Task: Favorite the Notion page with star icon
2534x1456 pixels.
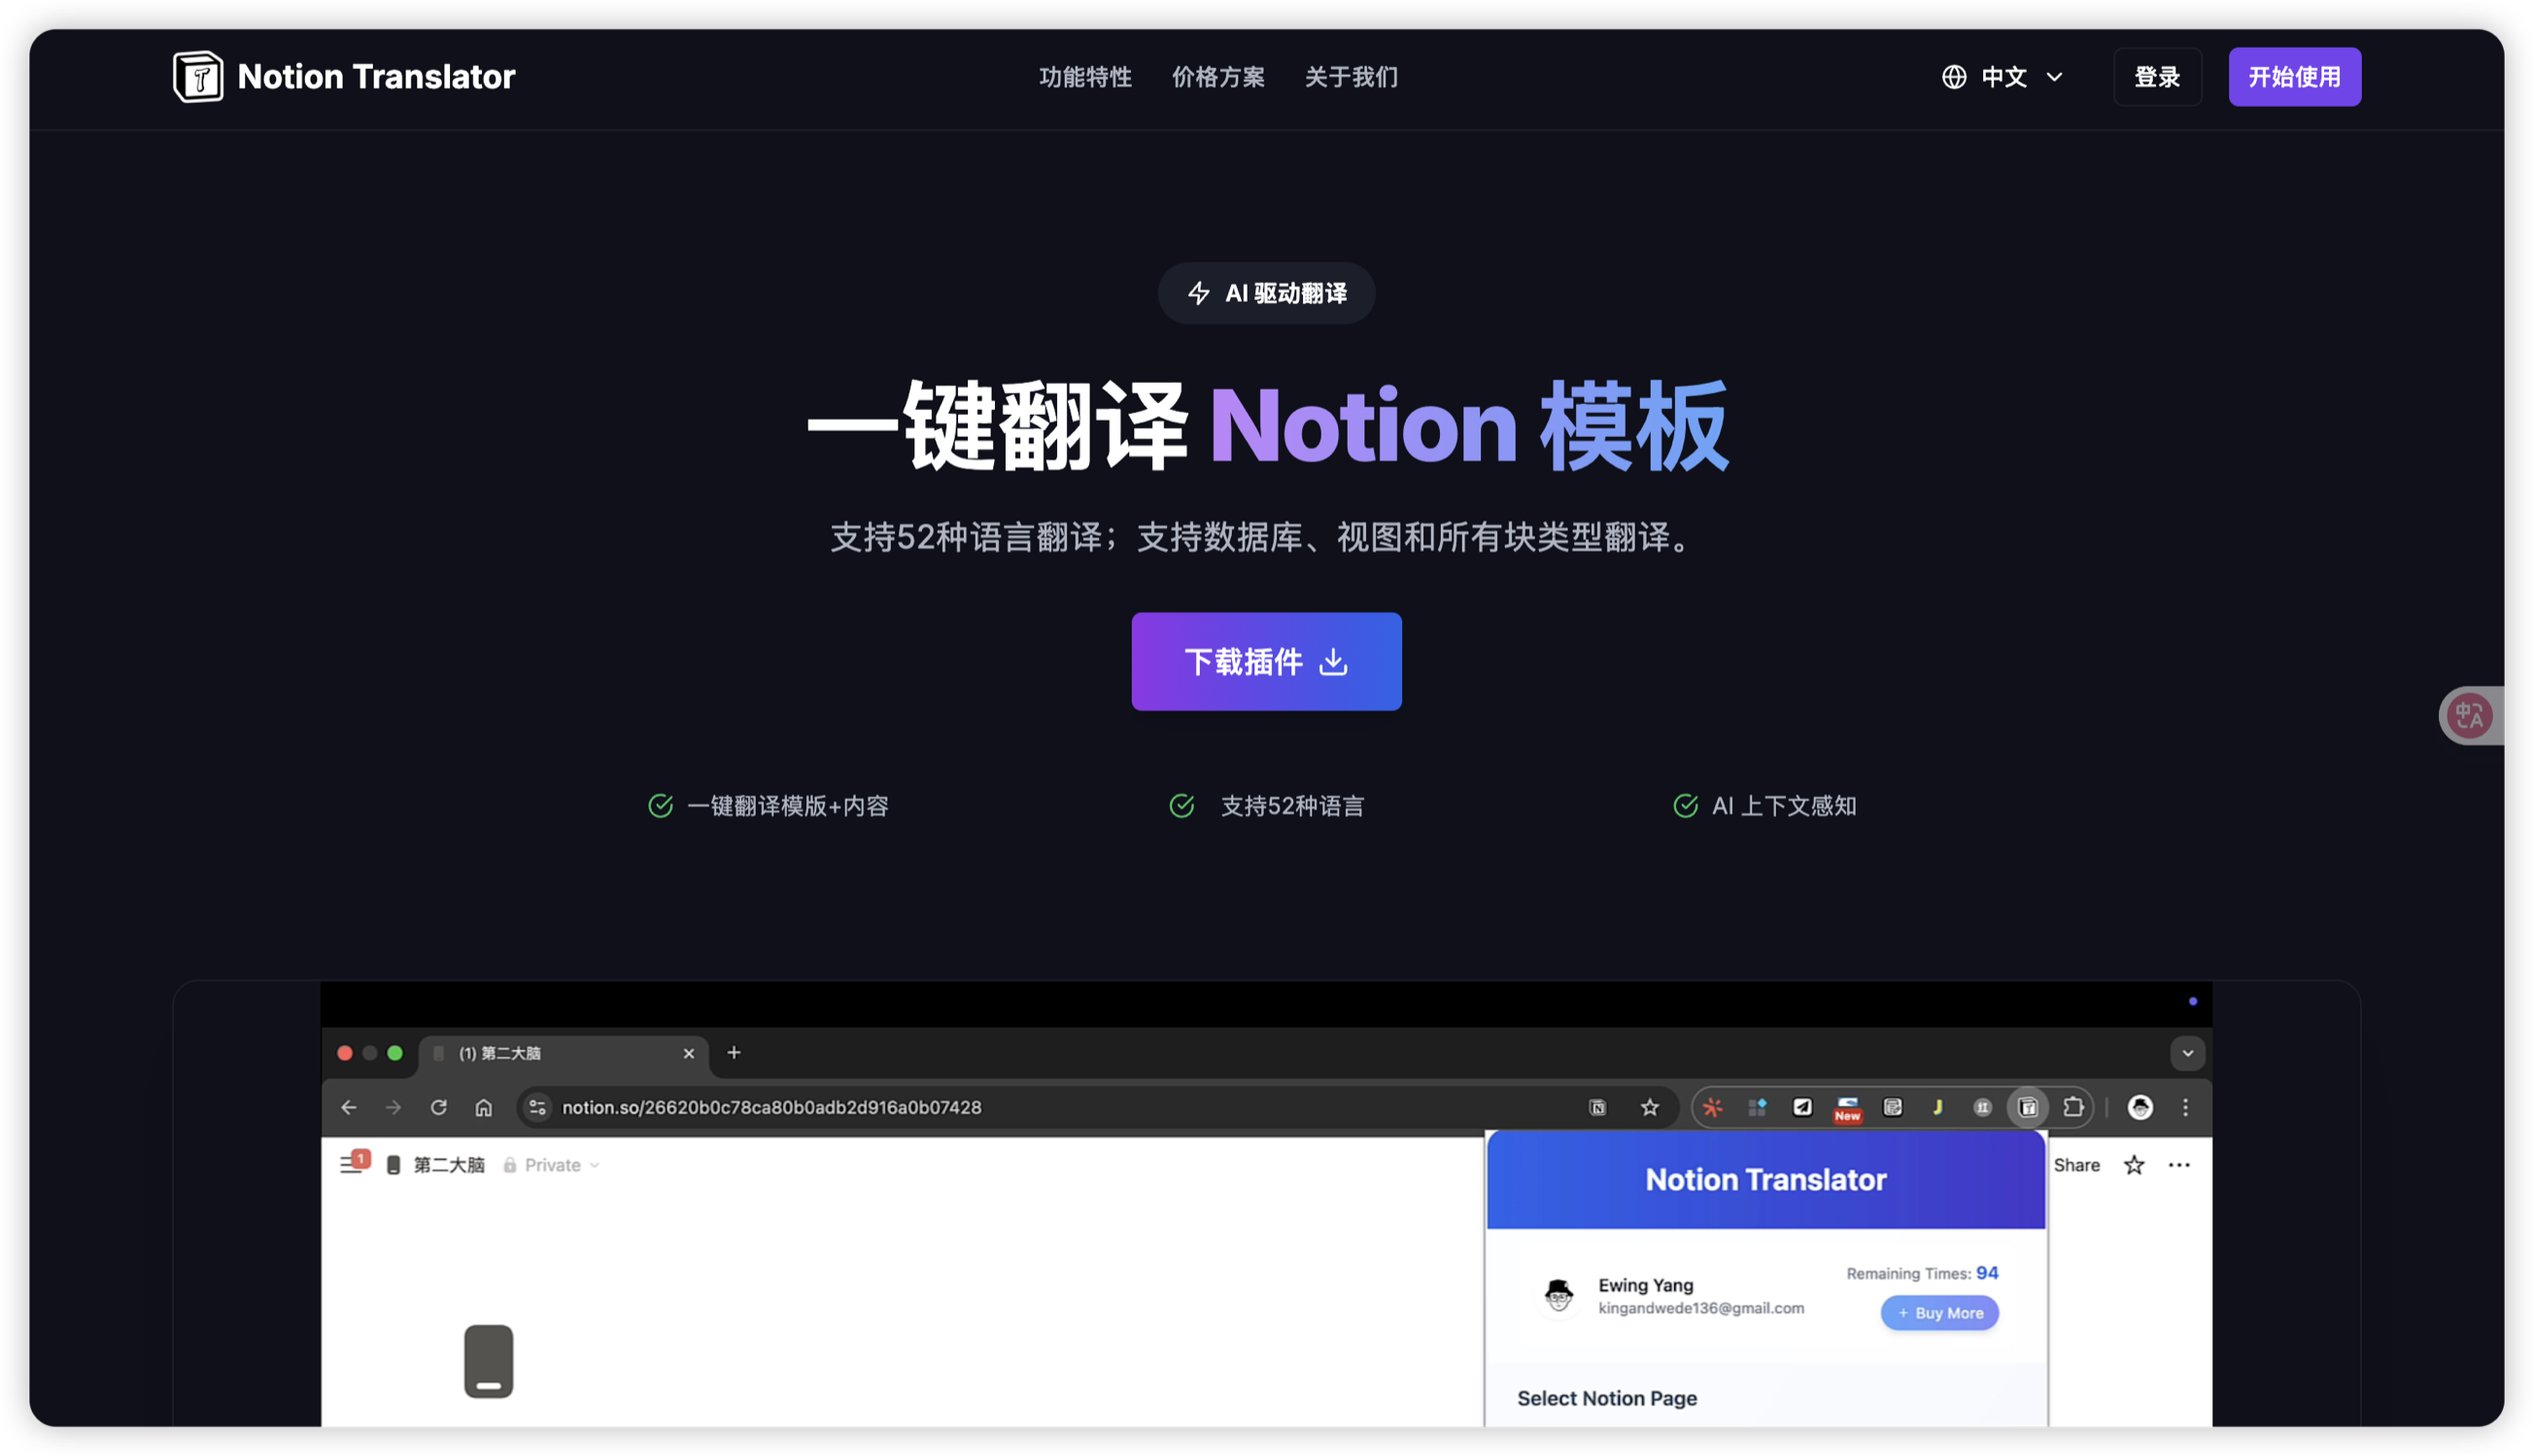Action: (2134, 1165)
